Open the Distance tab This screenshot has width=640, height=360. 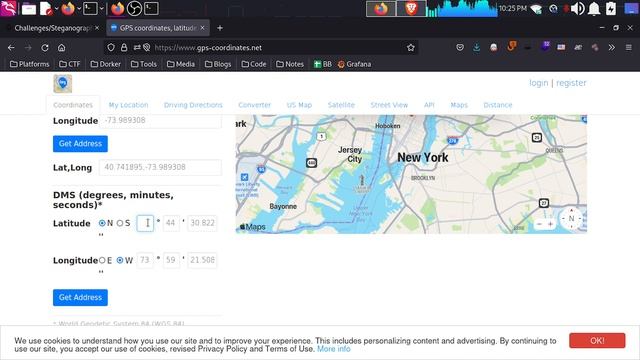498,105
